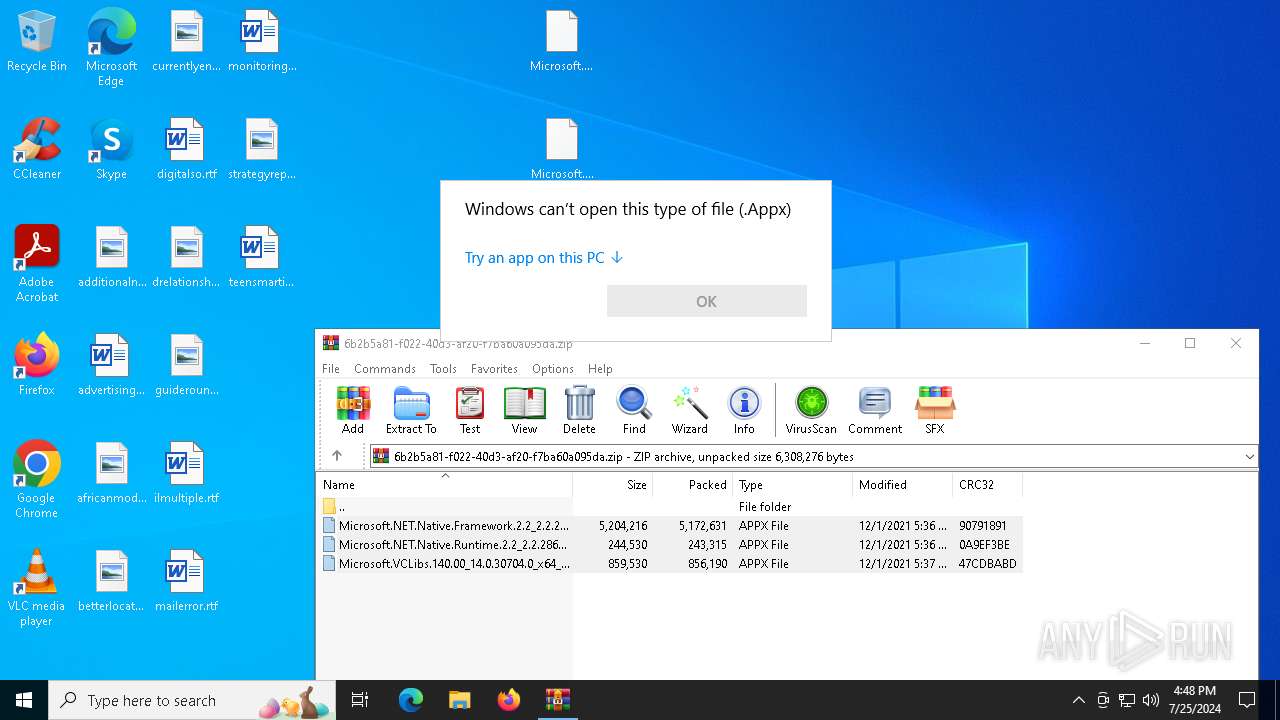1280x720 pixels.
Task: Show archive Info
Action: 744,410
